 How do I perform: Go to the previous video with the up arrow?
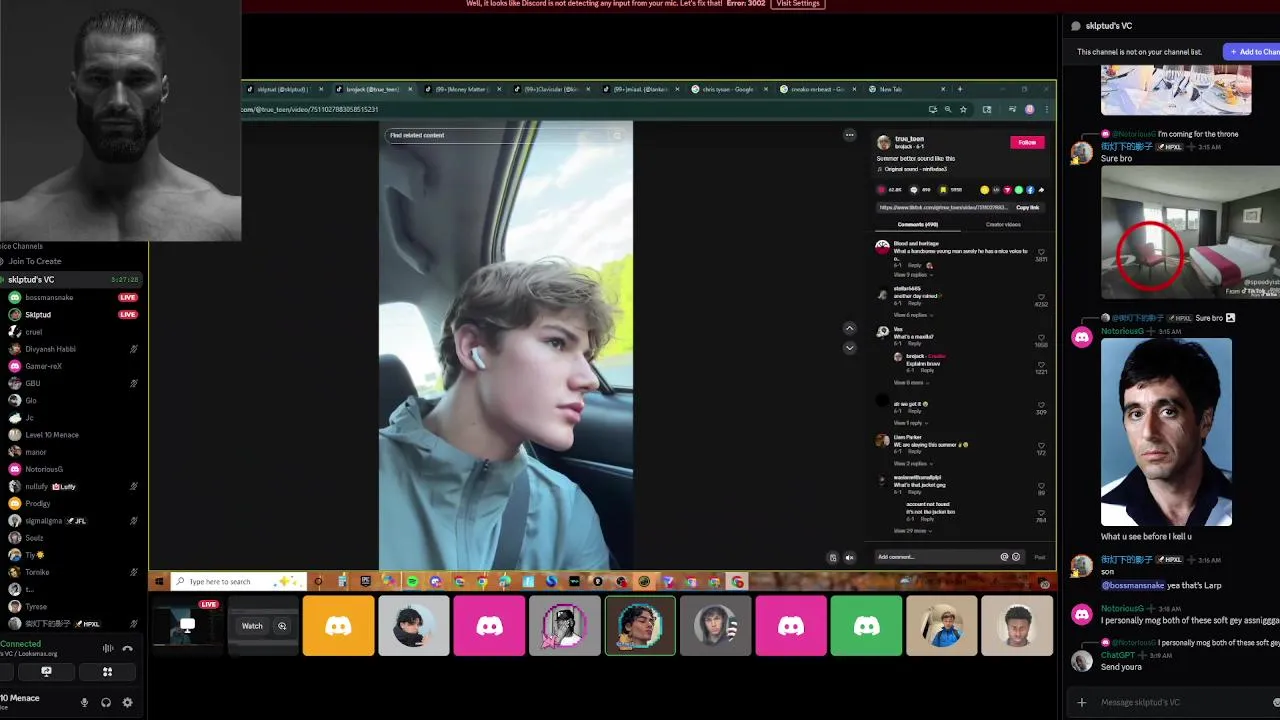pyautogui.click(x=849, y=328)
